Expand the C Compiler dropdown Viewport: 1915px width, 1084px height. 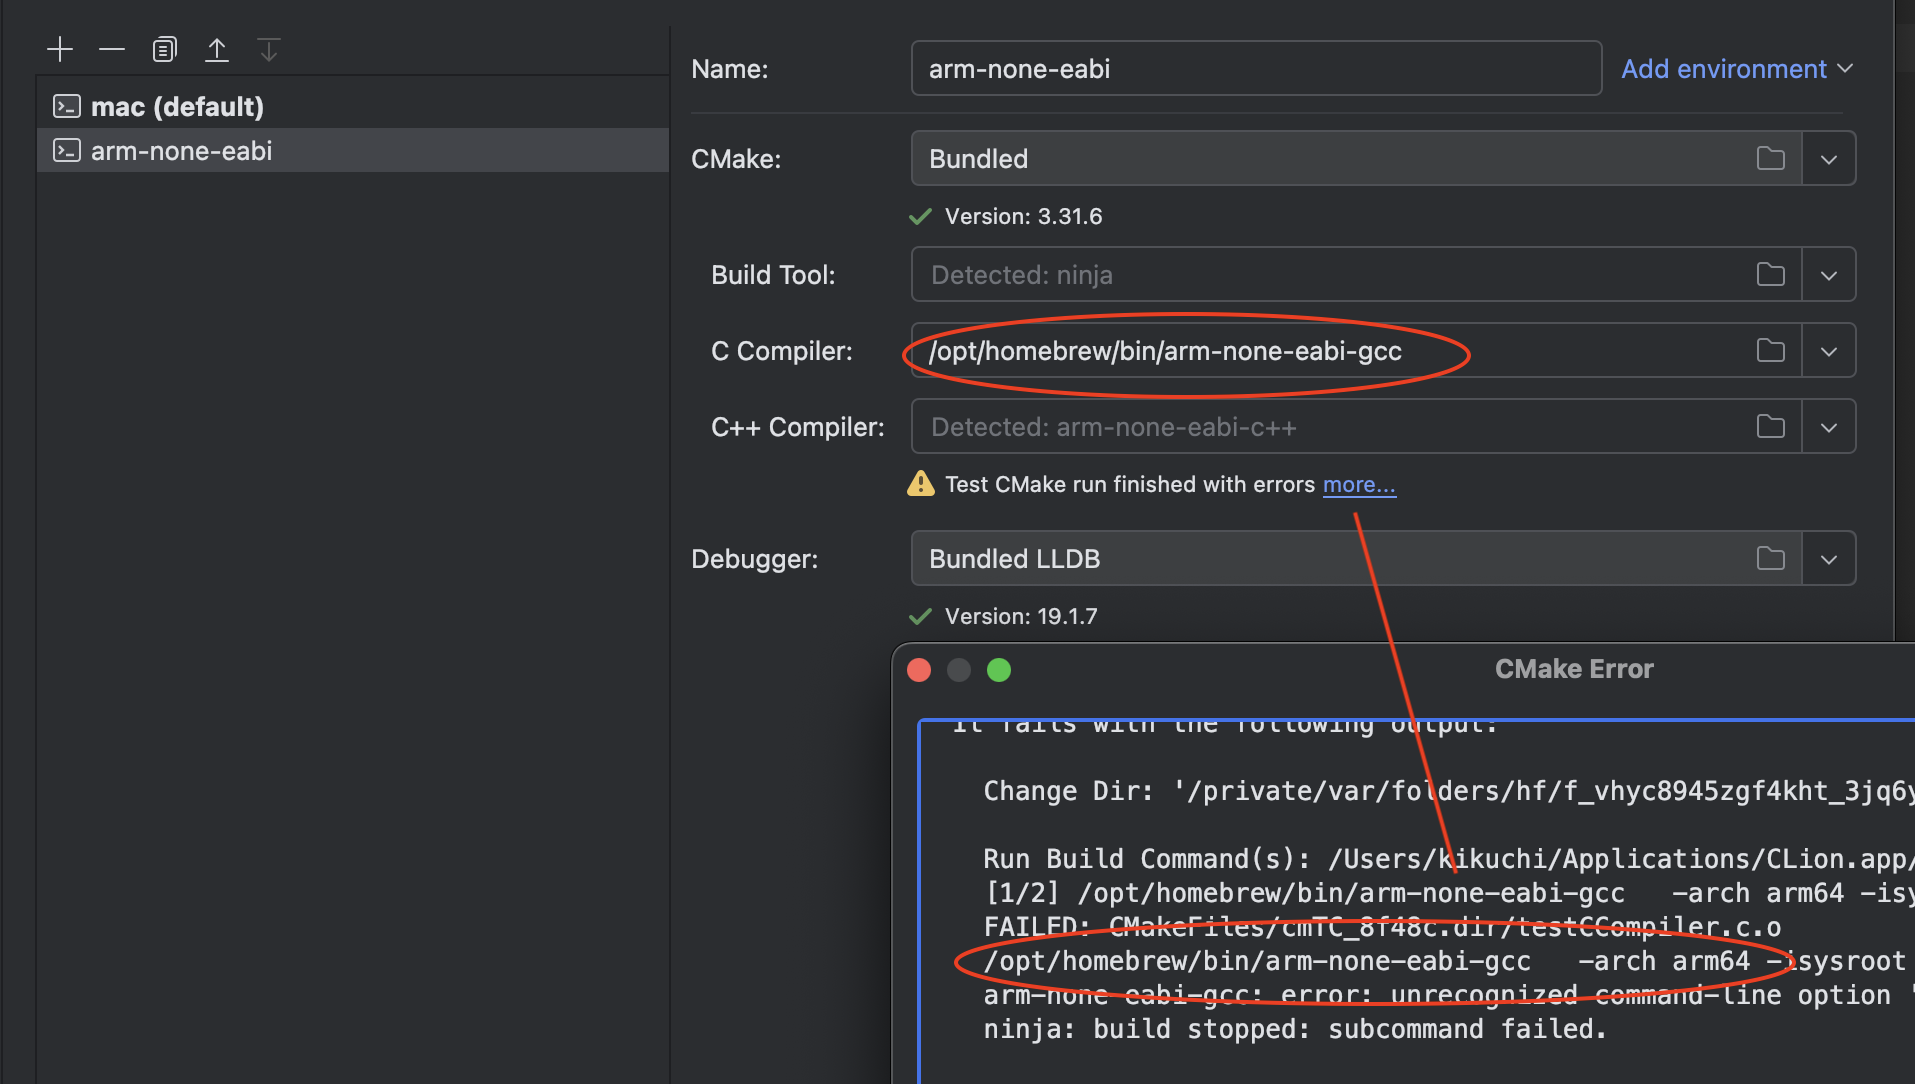[1829, 350]
